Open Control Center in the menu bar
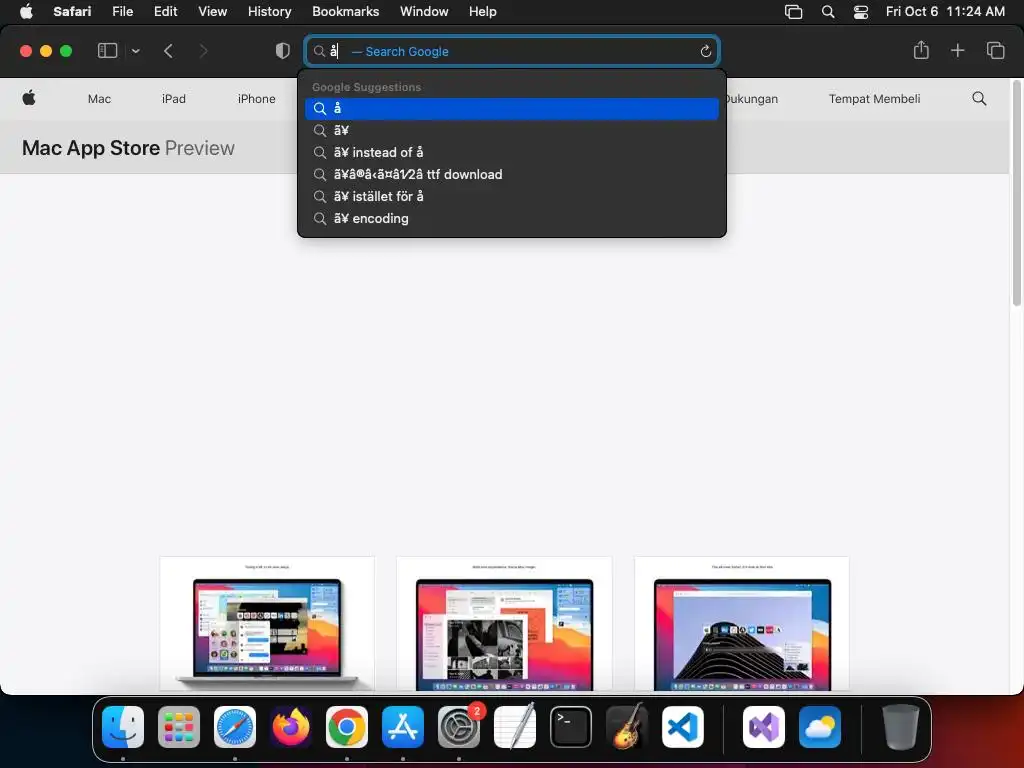This screenshot has height=768, width=1024. [861, 12]
